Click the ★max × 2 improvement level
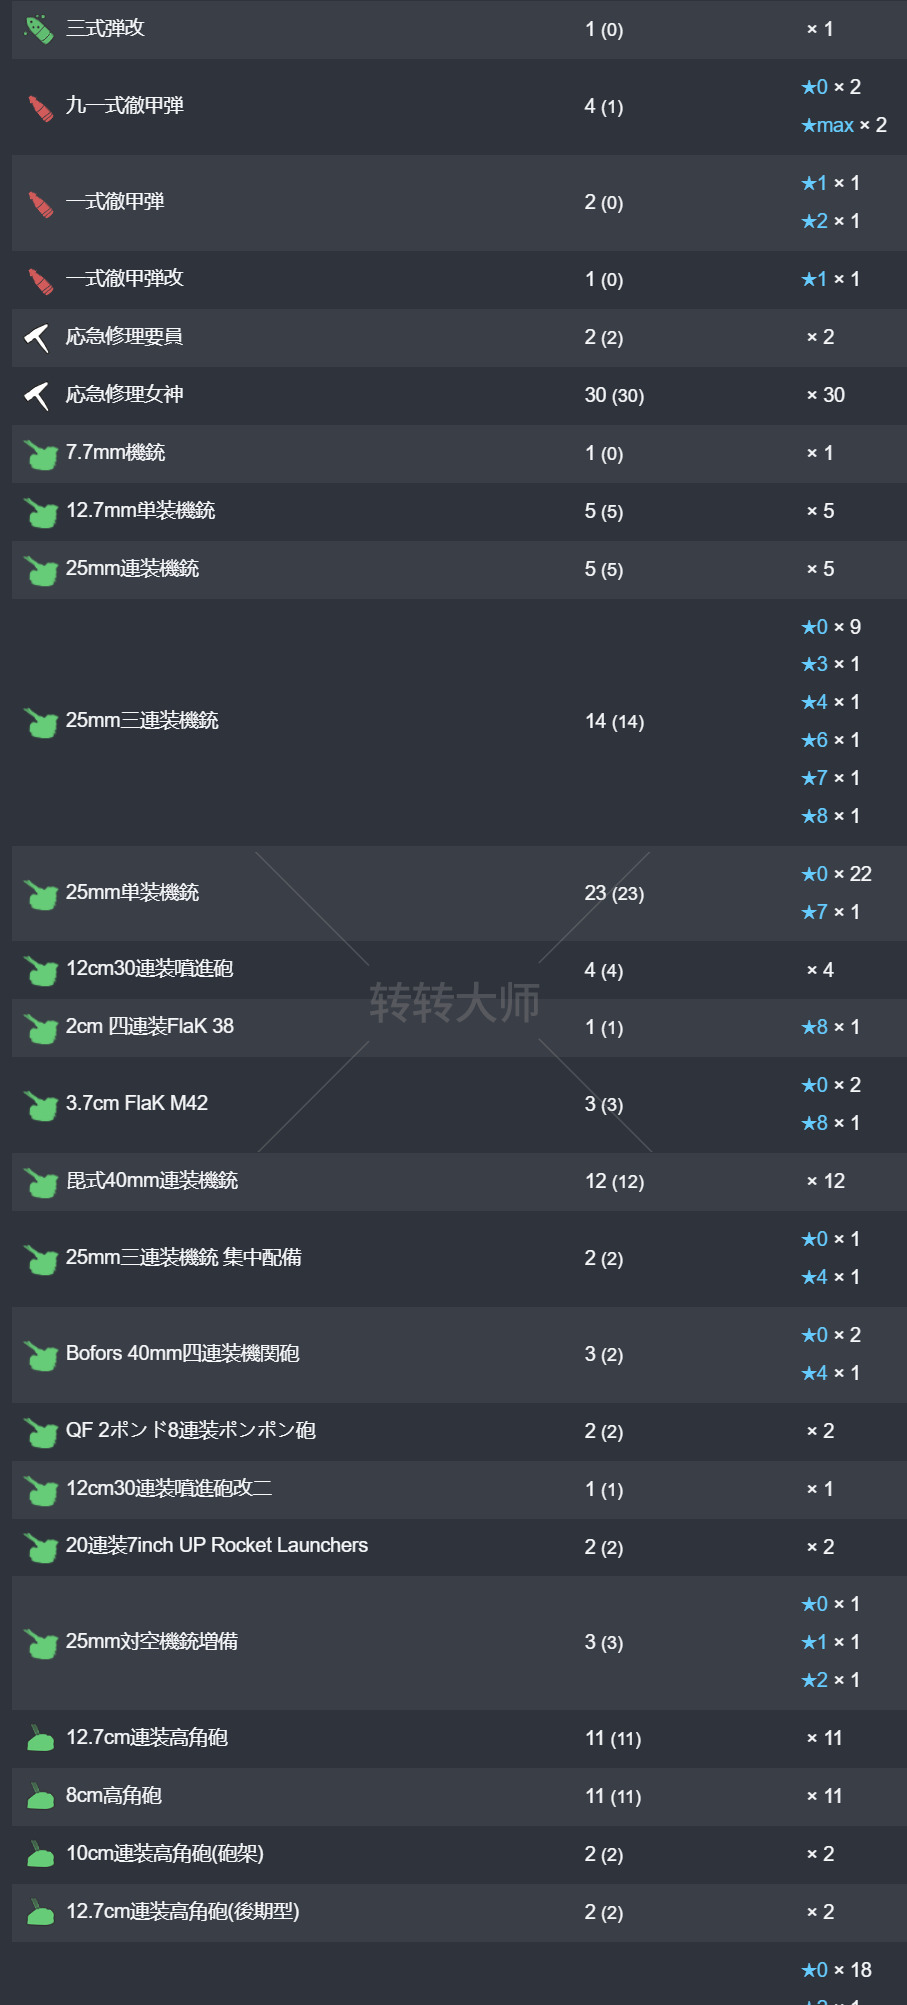The image size is (907, 2005). [x=843, y=125]
